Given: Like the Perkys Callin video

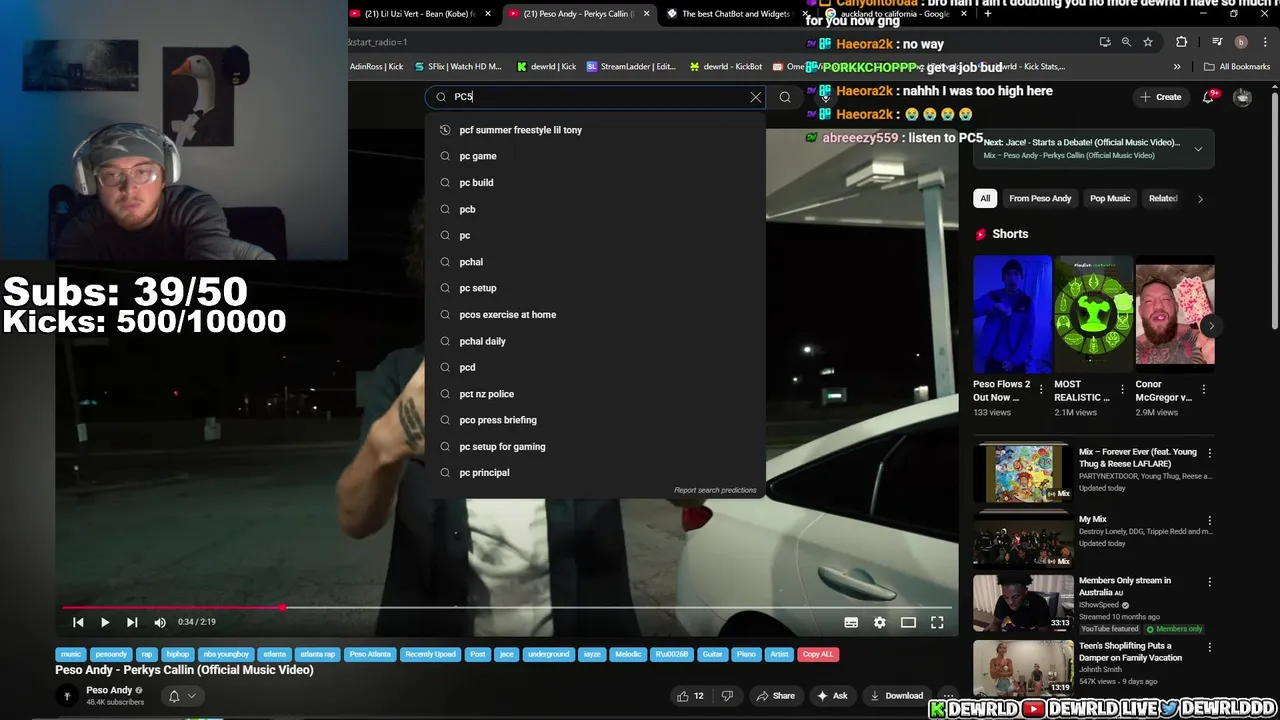Looking at the screenshot, I should [x=690, y=696].
